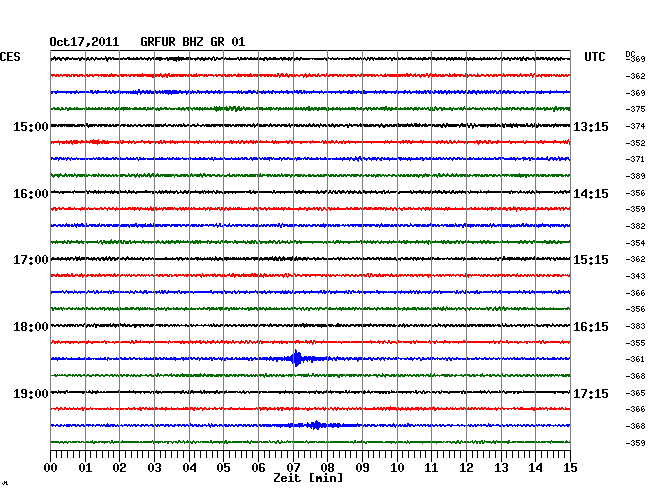The image size is (650, 494).
Task: Select the DC offset value -365
Action: (x=635, y=392)
